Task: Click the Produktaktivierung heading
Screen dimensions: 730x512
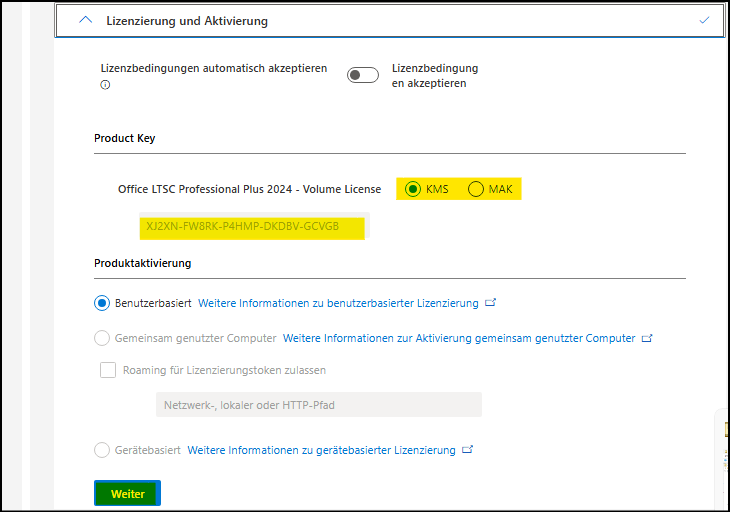Action: (x=142, y=263)
